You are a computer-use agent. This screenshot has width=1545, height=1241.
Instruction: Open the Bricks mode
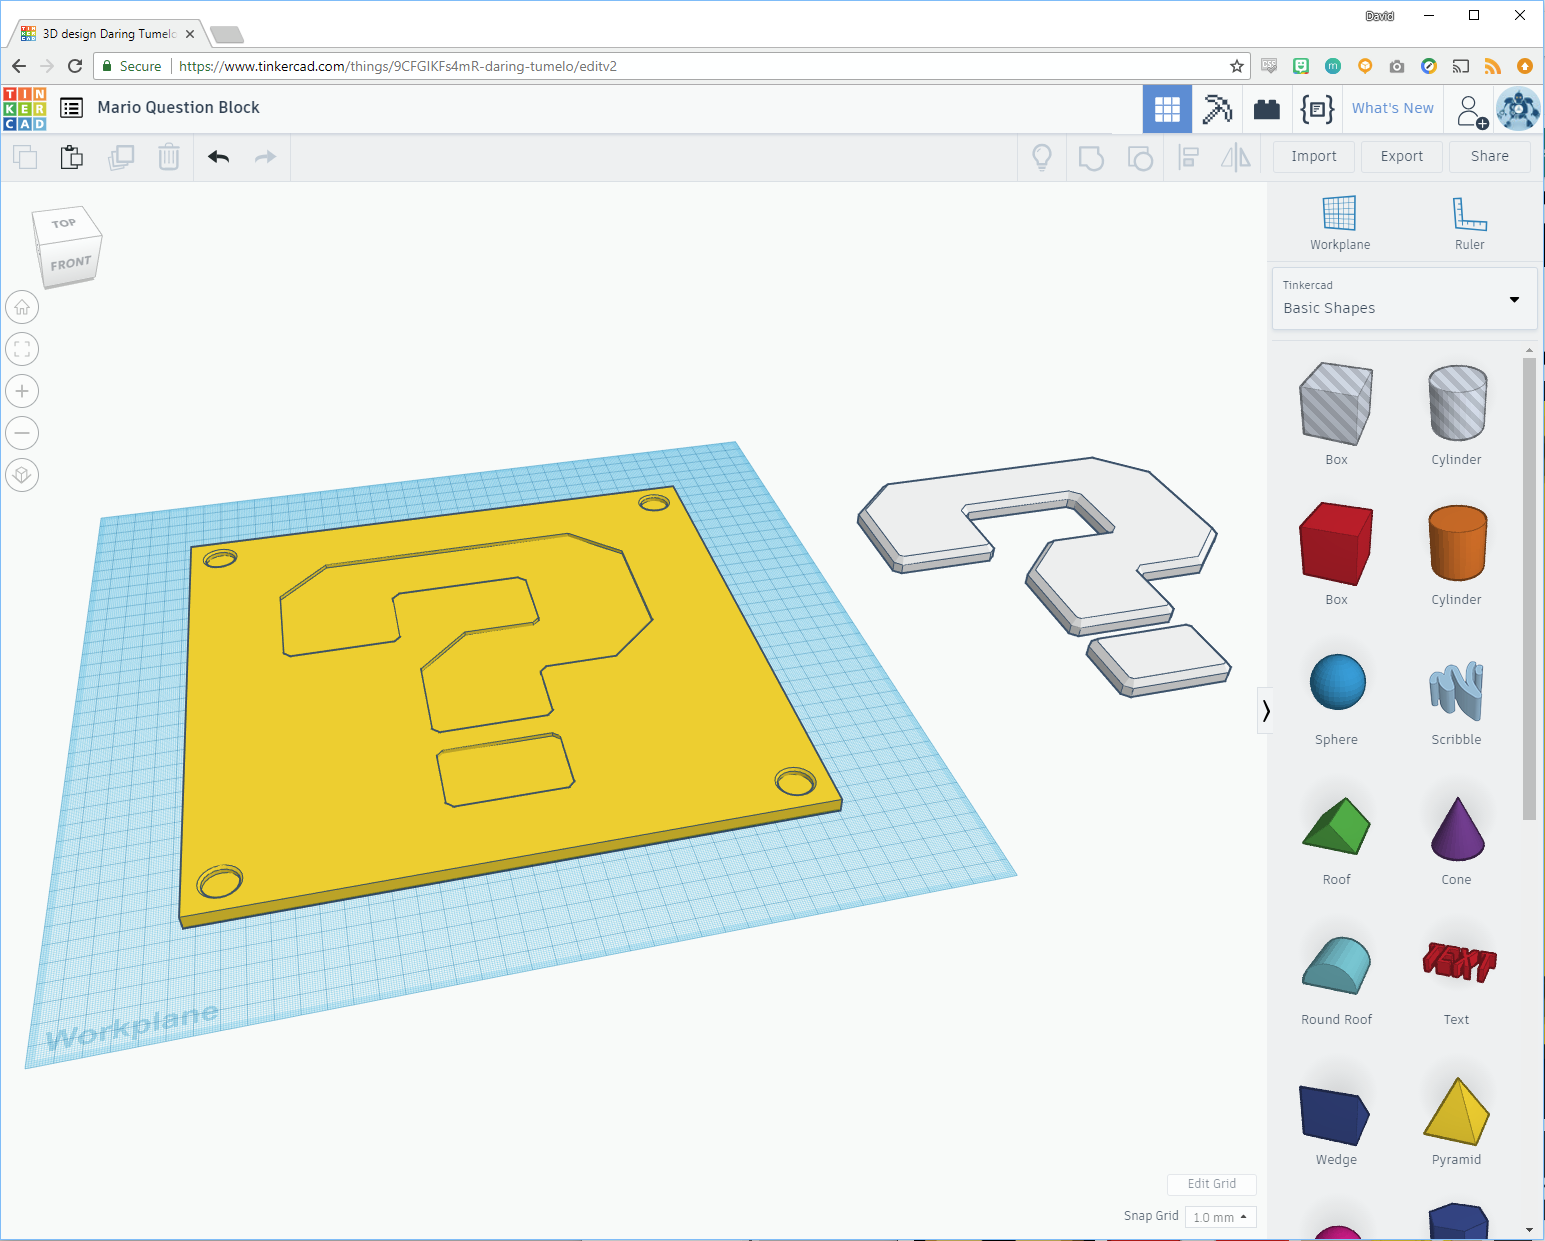click(x=1267, y=109)
